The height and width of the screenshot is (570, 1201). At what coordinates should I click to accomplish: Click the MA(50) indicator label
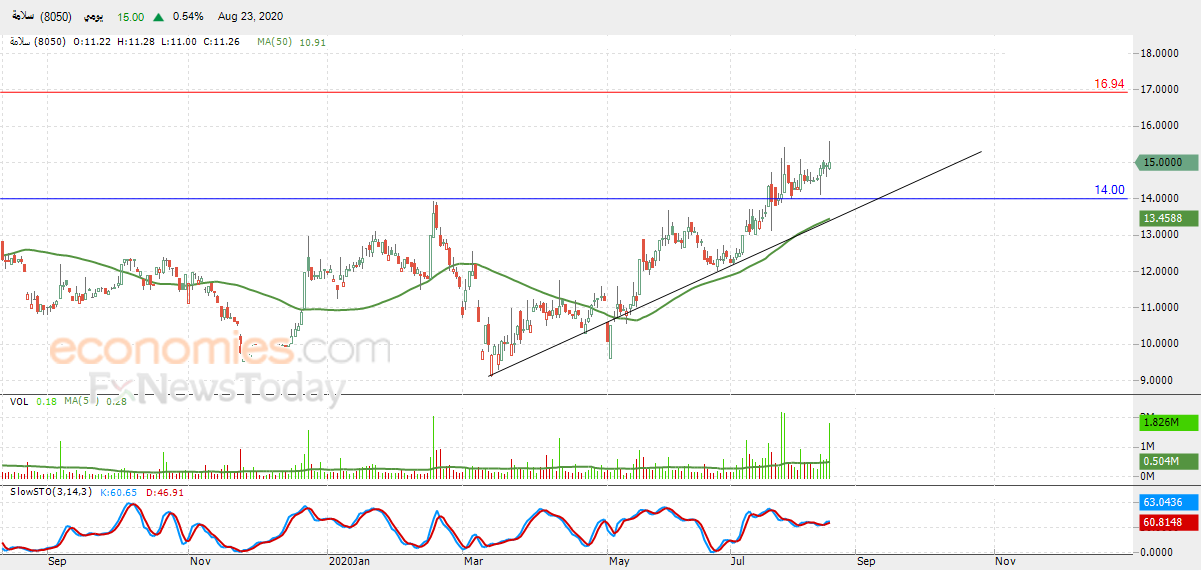[276, 42]
